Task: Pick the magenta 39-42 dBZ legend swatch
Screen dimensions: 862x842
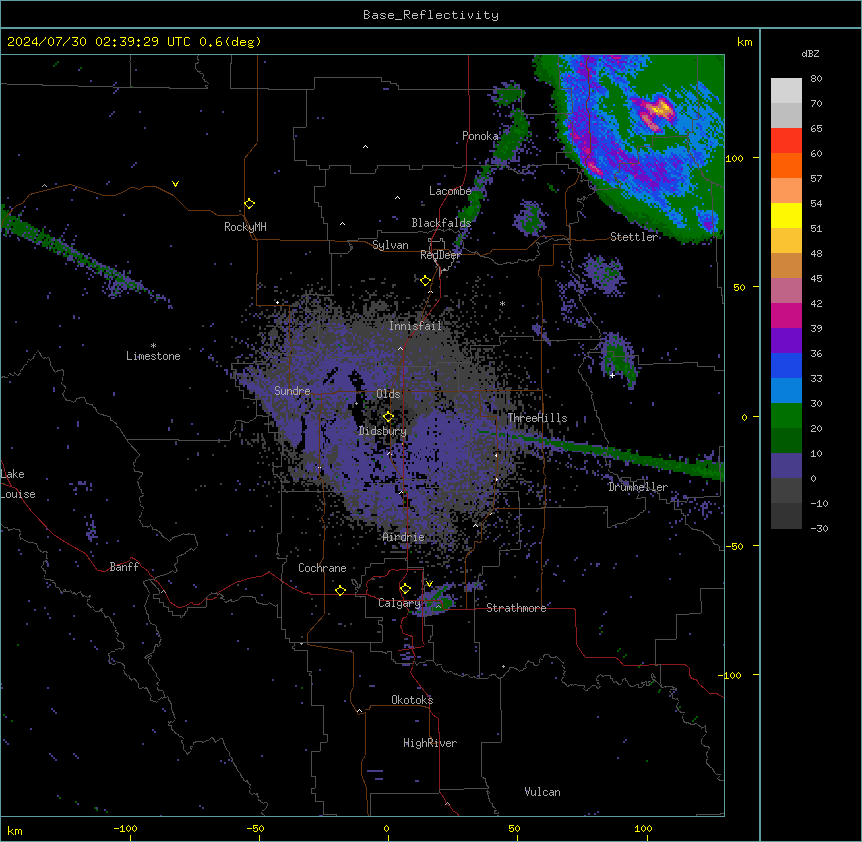Action: [786, 315]
